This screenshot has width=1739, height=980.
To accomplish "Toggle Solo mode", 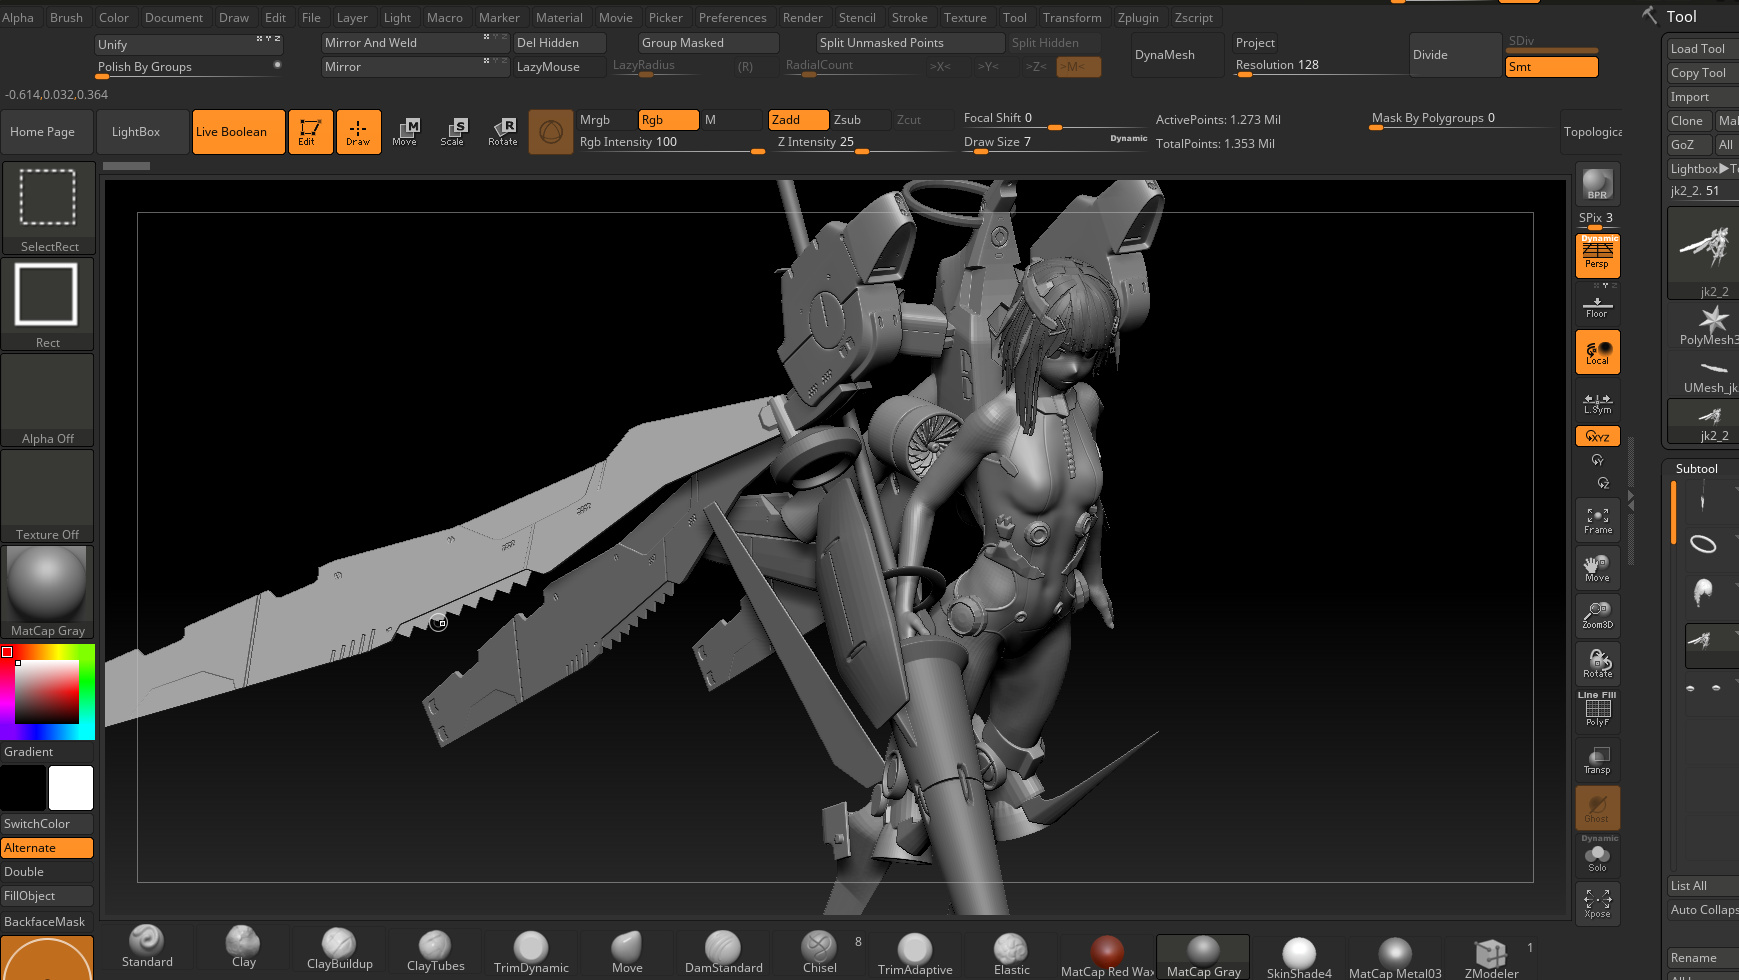I will coord(1597,856).
